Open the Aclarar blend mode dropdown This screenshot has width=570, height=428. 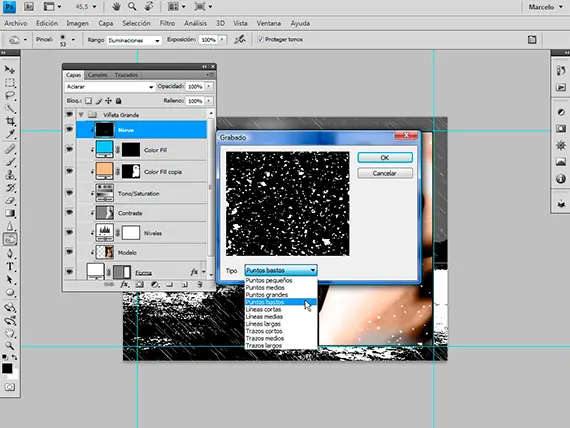pyautogui.click(x=110, y=87)
